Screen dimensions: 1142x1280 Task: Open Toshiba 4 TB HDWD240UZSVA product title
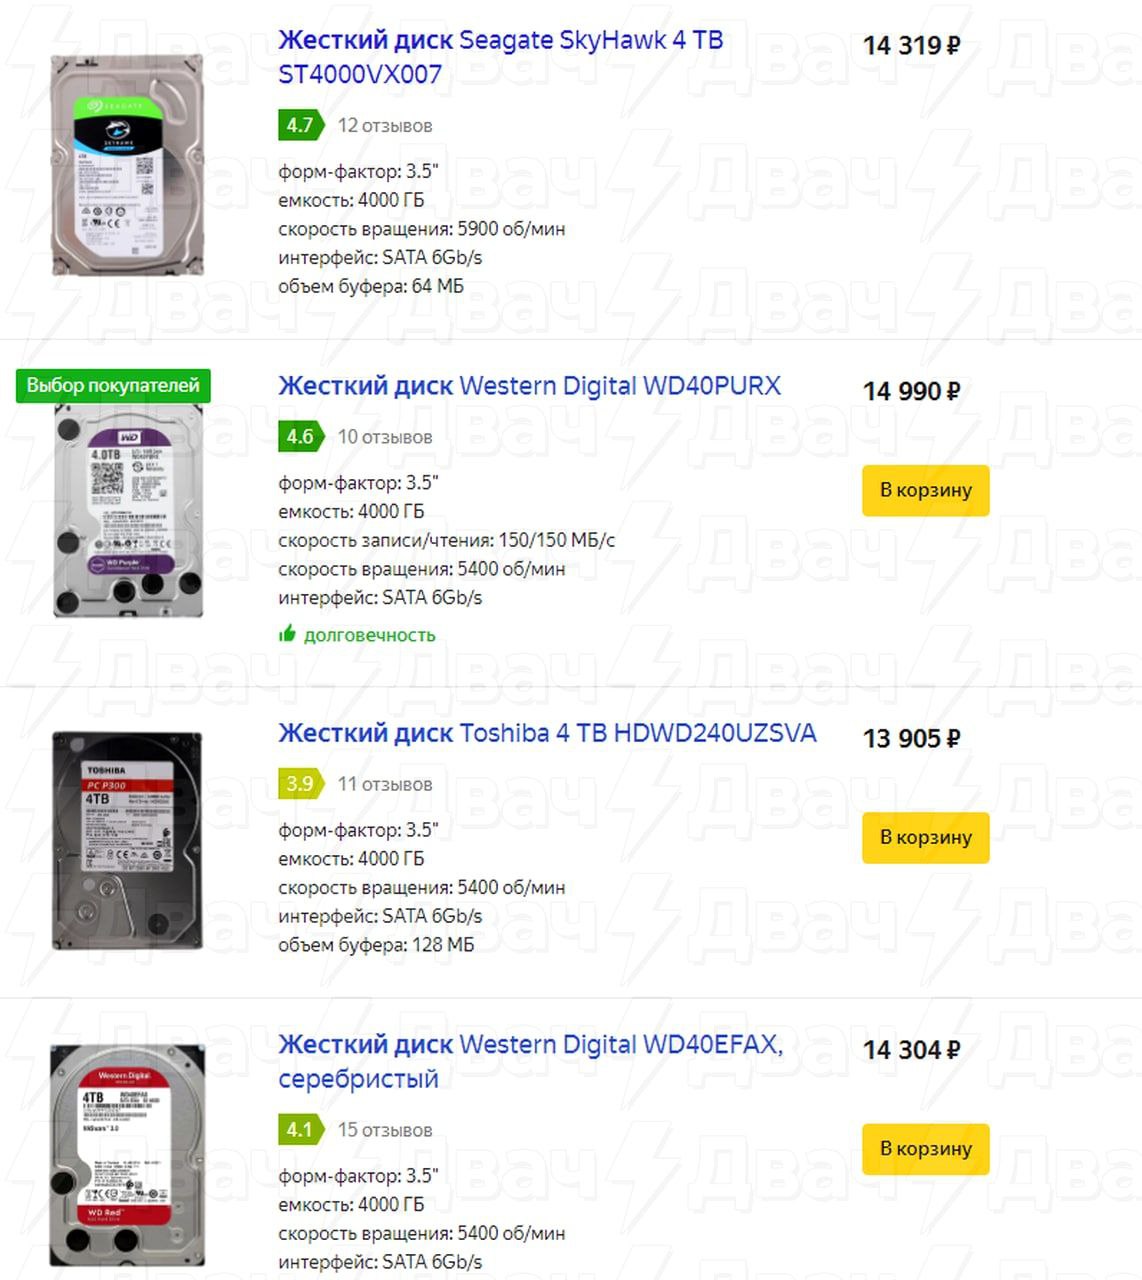pos(547,733)
